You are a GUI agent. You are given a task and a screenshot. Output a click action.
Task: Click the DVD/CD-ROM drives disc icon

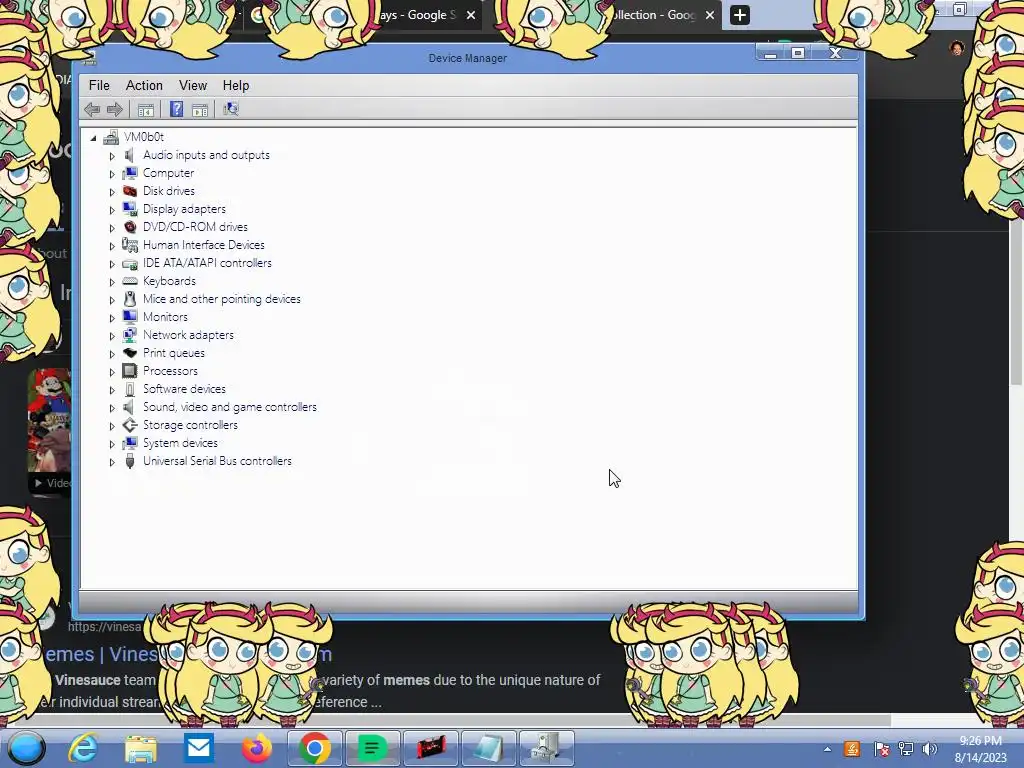130,227
